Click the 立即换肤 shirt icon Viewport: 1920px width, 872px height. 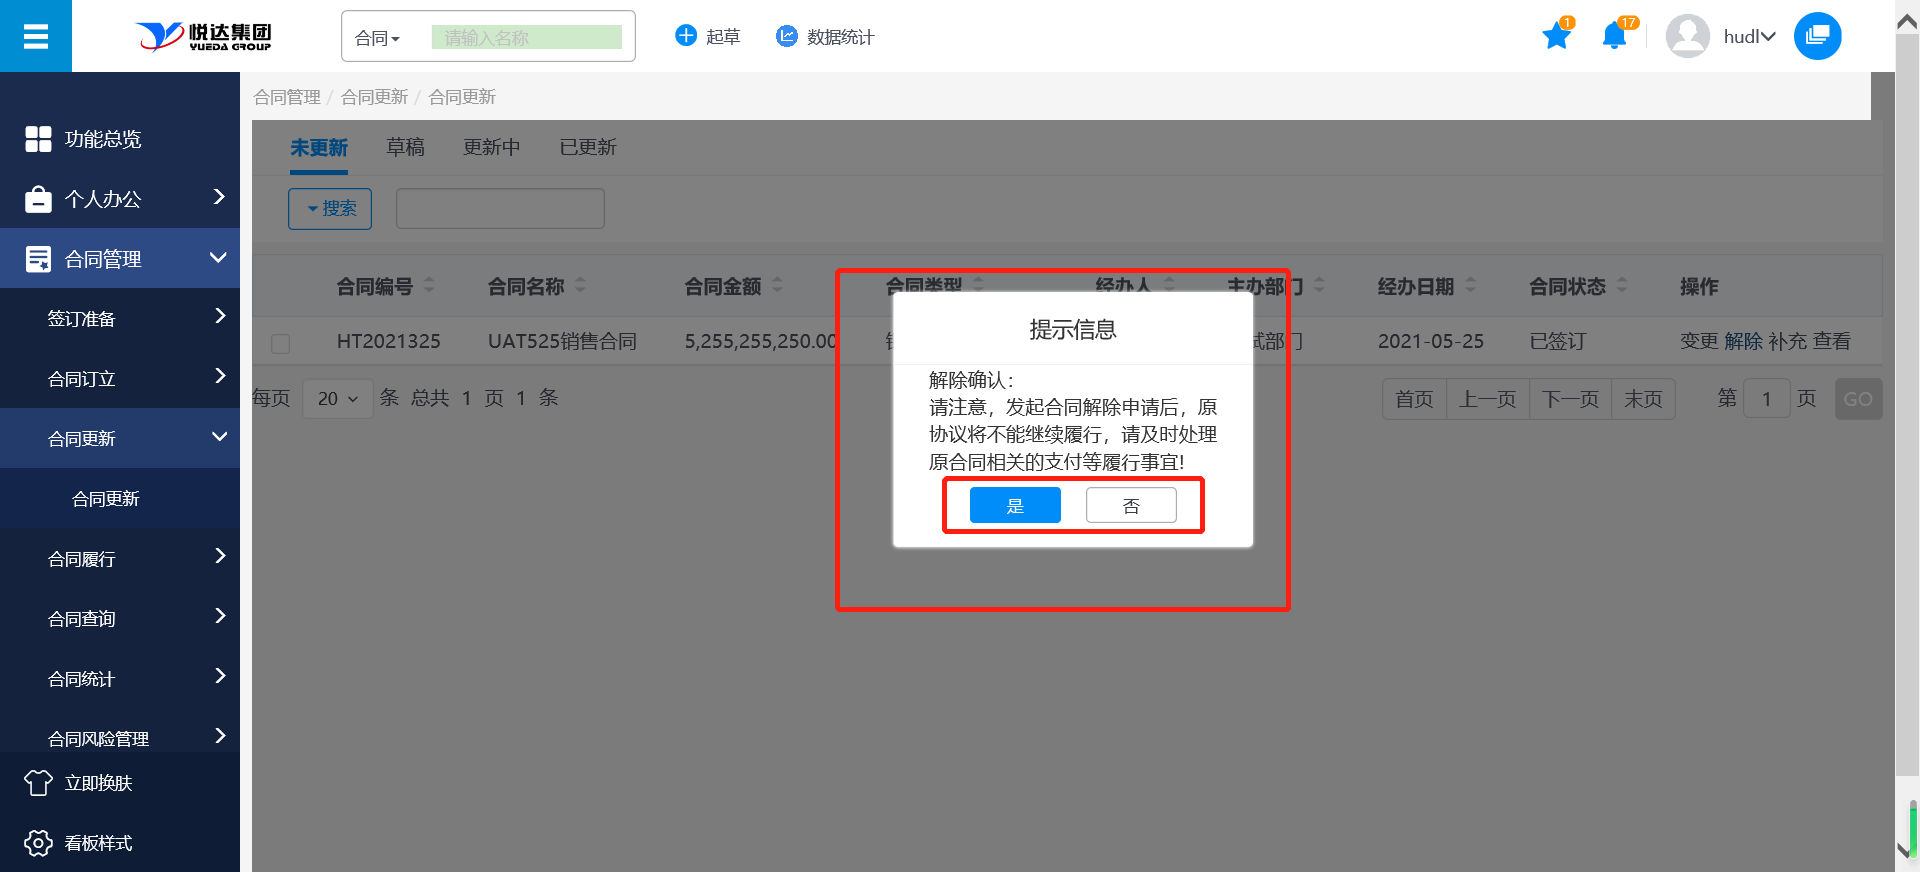tap(38, 783)
